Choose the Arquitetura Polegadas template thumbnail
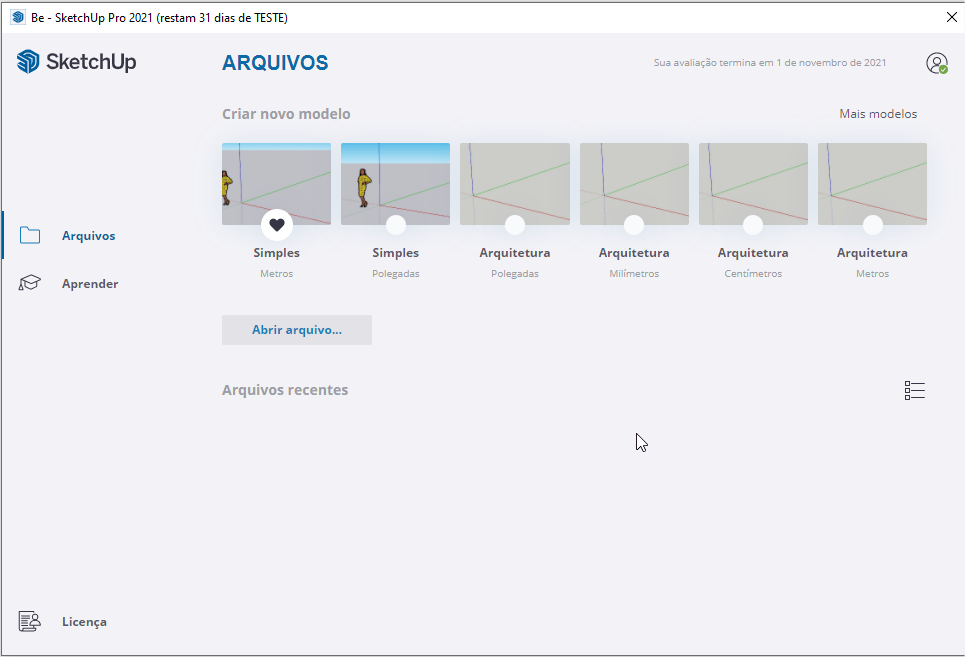Screen dimensions: 965x657 click(515, 183)
